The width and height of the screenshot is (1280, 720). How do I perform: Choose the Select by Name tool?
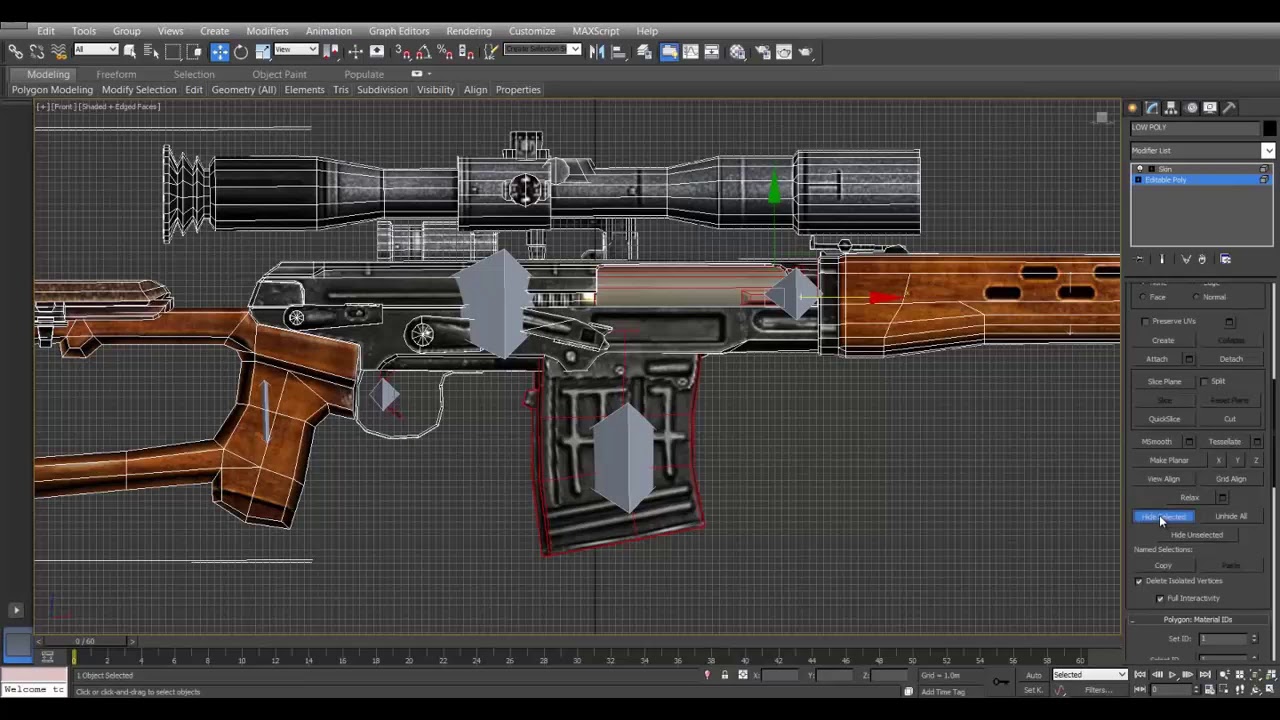pyautogui.click(x=151, y=51)
